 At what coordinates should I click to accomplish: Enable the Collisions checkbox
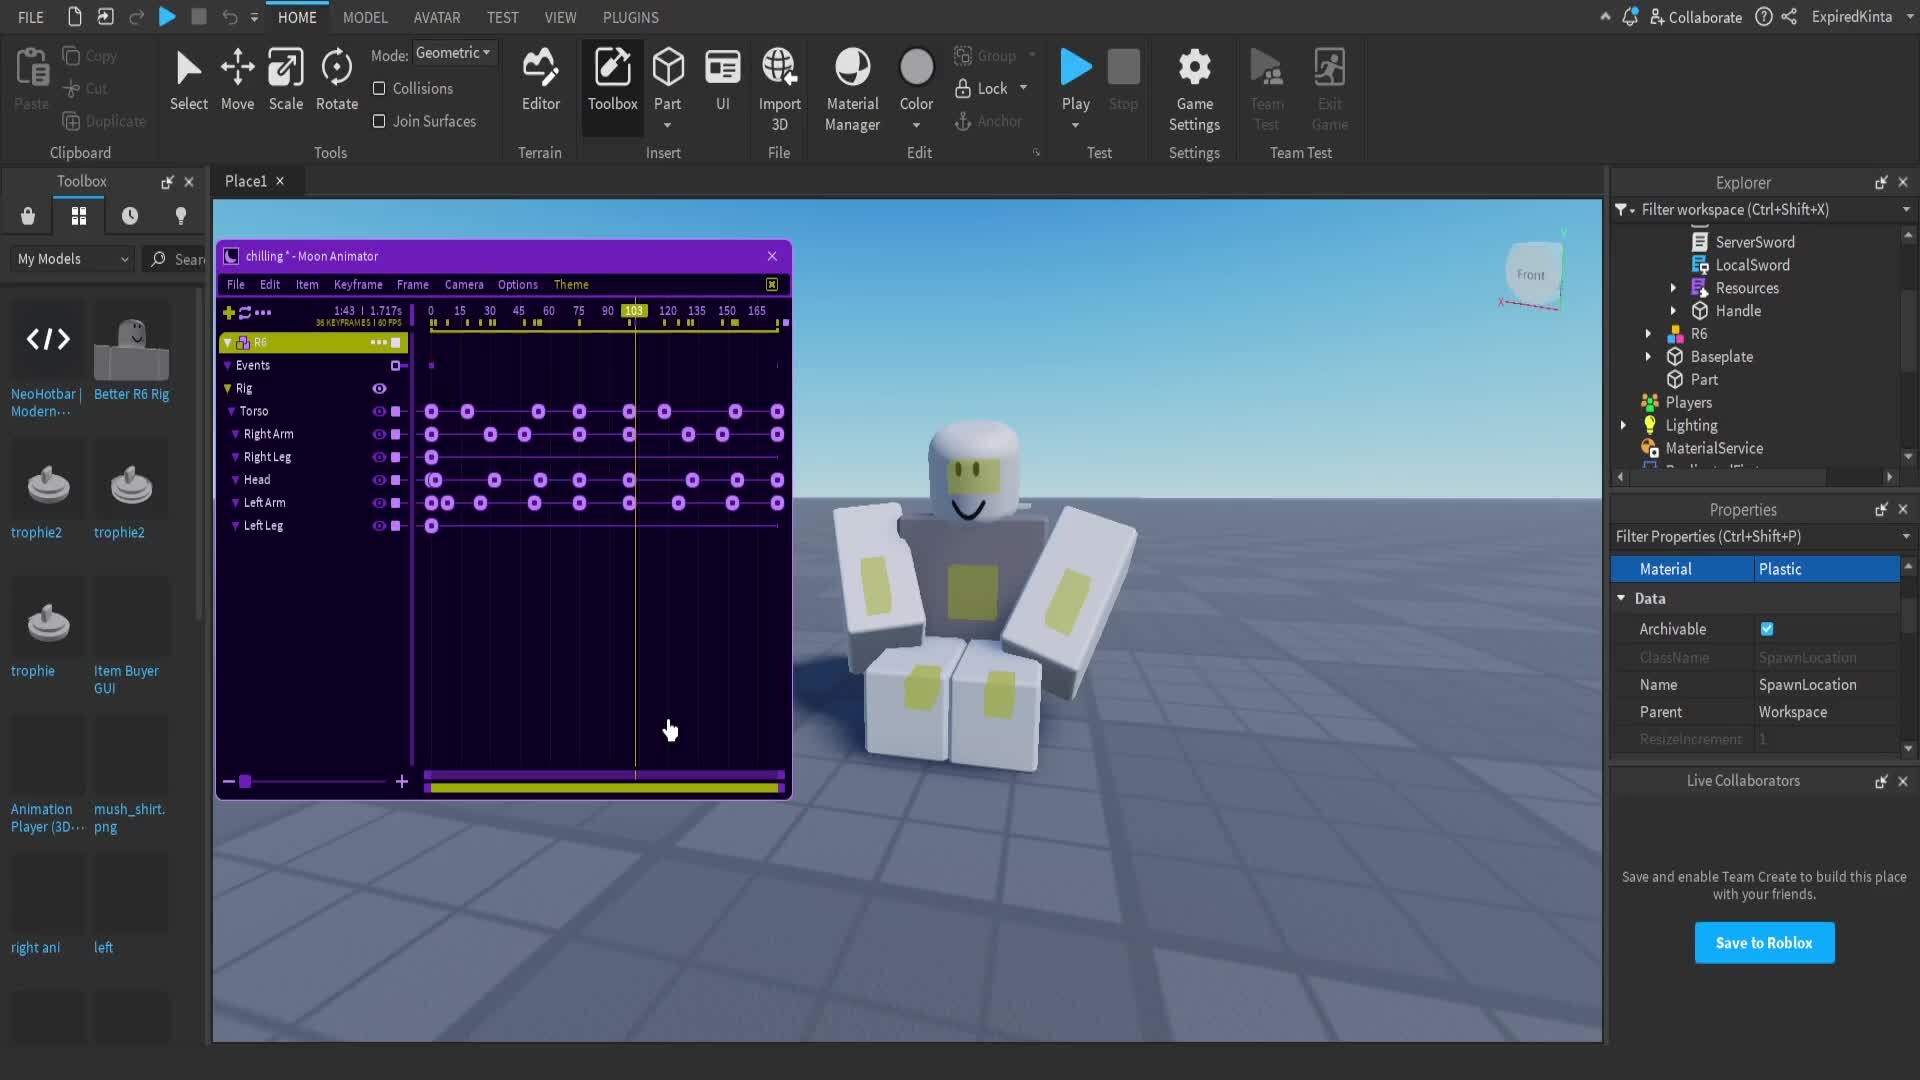pyautogui.click(x=381, y=88)
